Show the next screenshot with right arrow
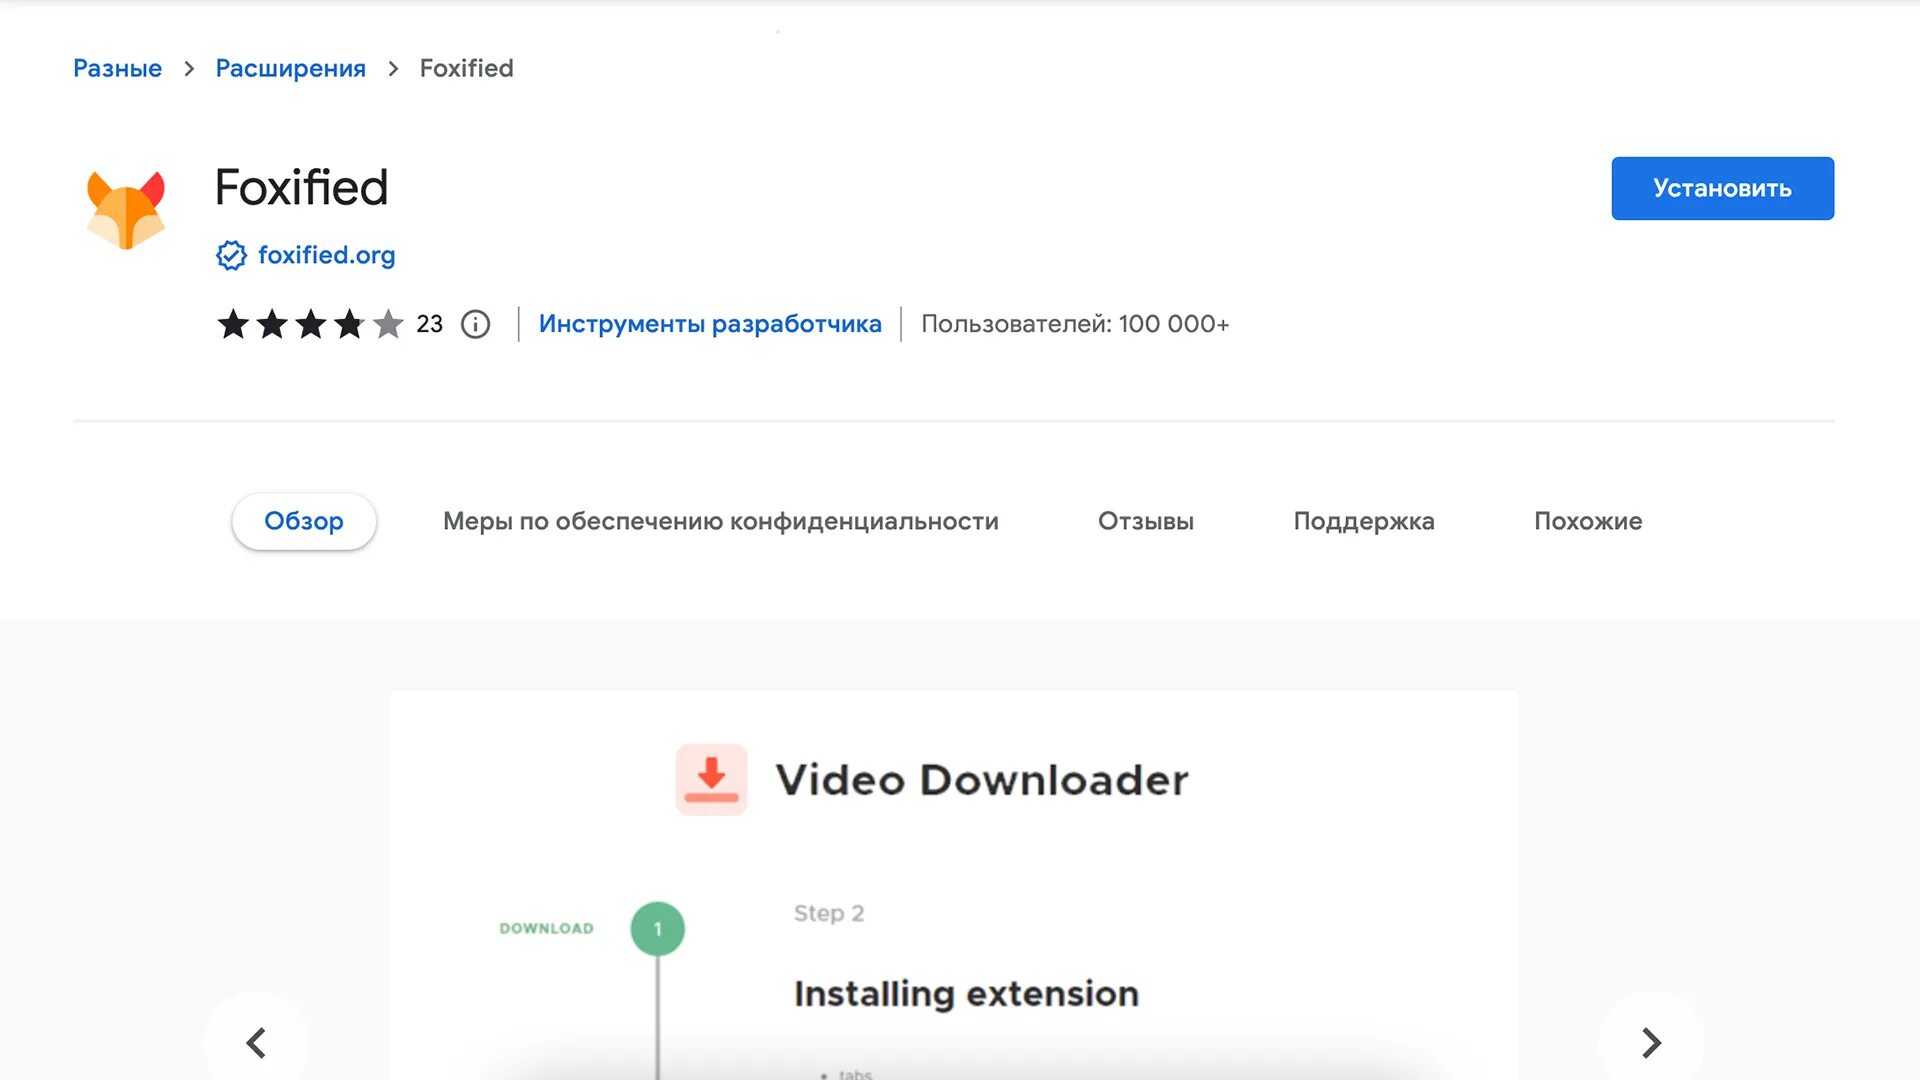The height and width of the screenshot is (1080, 1920). [1651, 1043]
